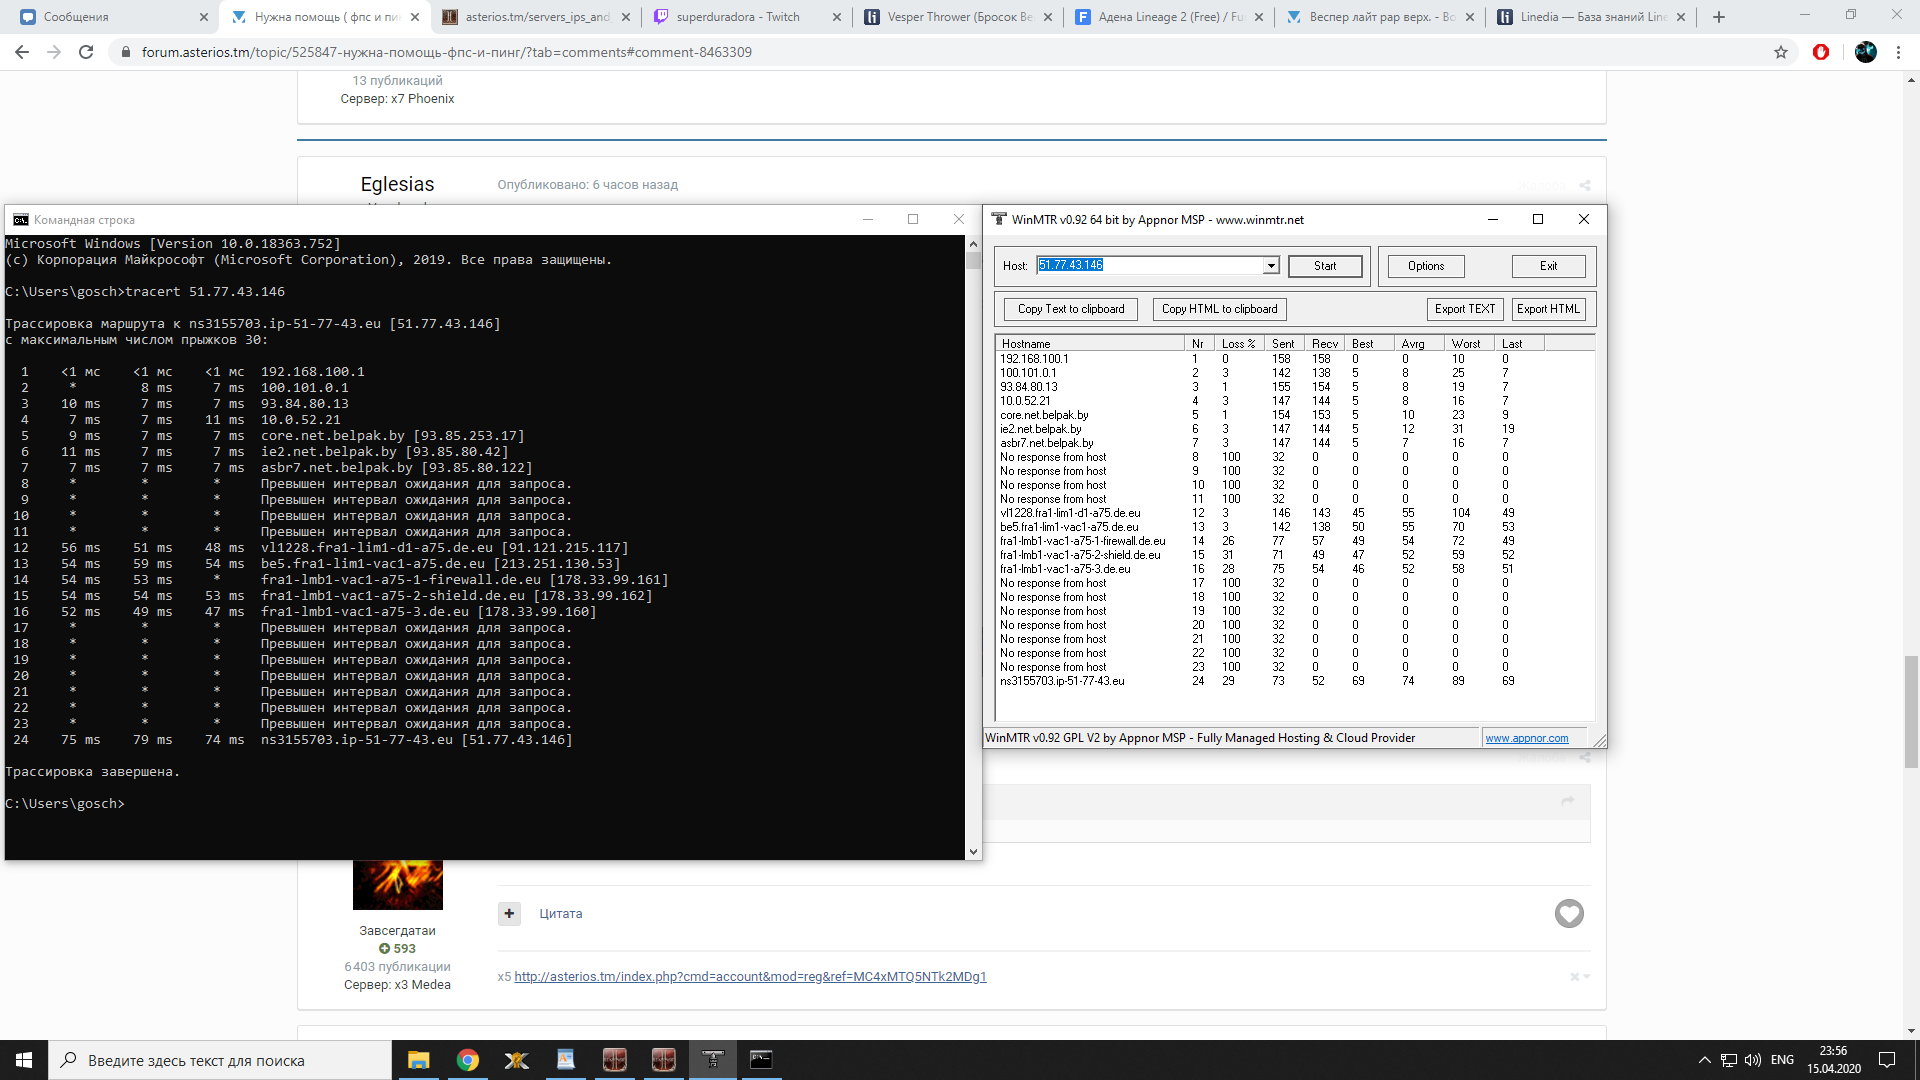Click the share icon next to Eglesias post
Image resolution: width=1920 pixels, height=1080 pixels.
(1585, 186)
